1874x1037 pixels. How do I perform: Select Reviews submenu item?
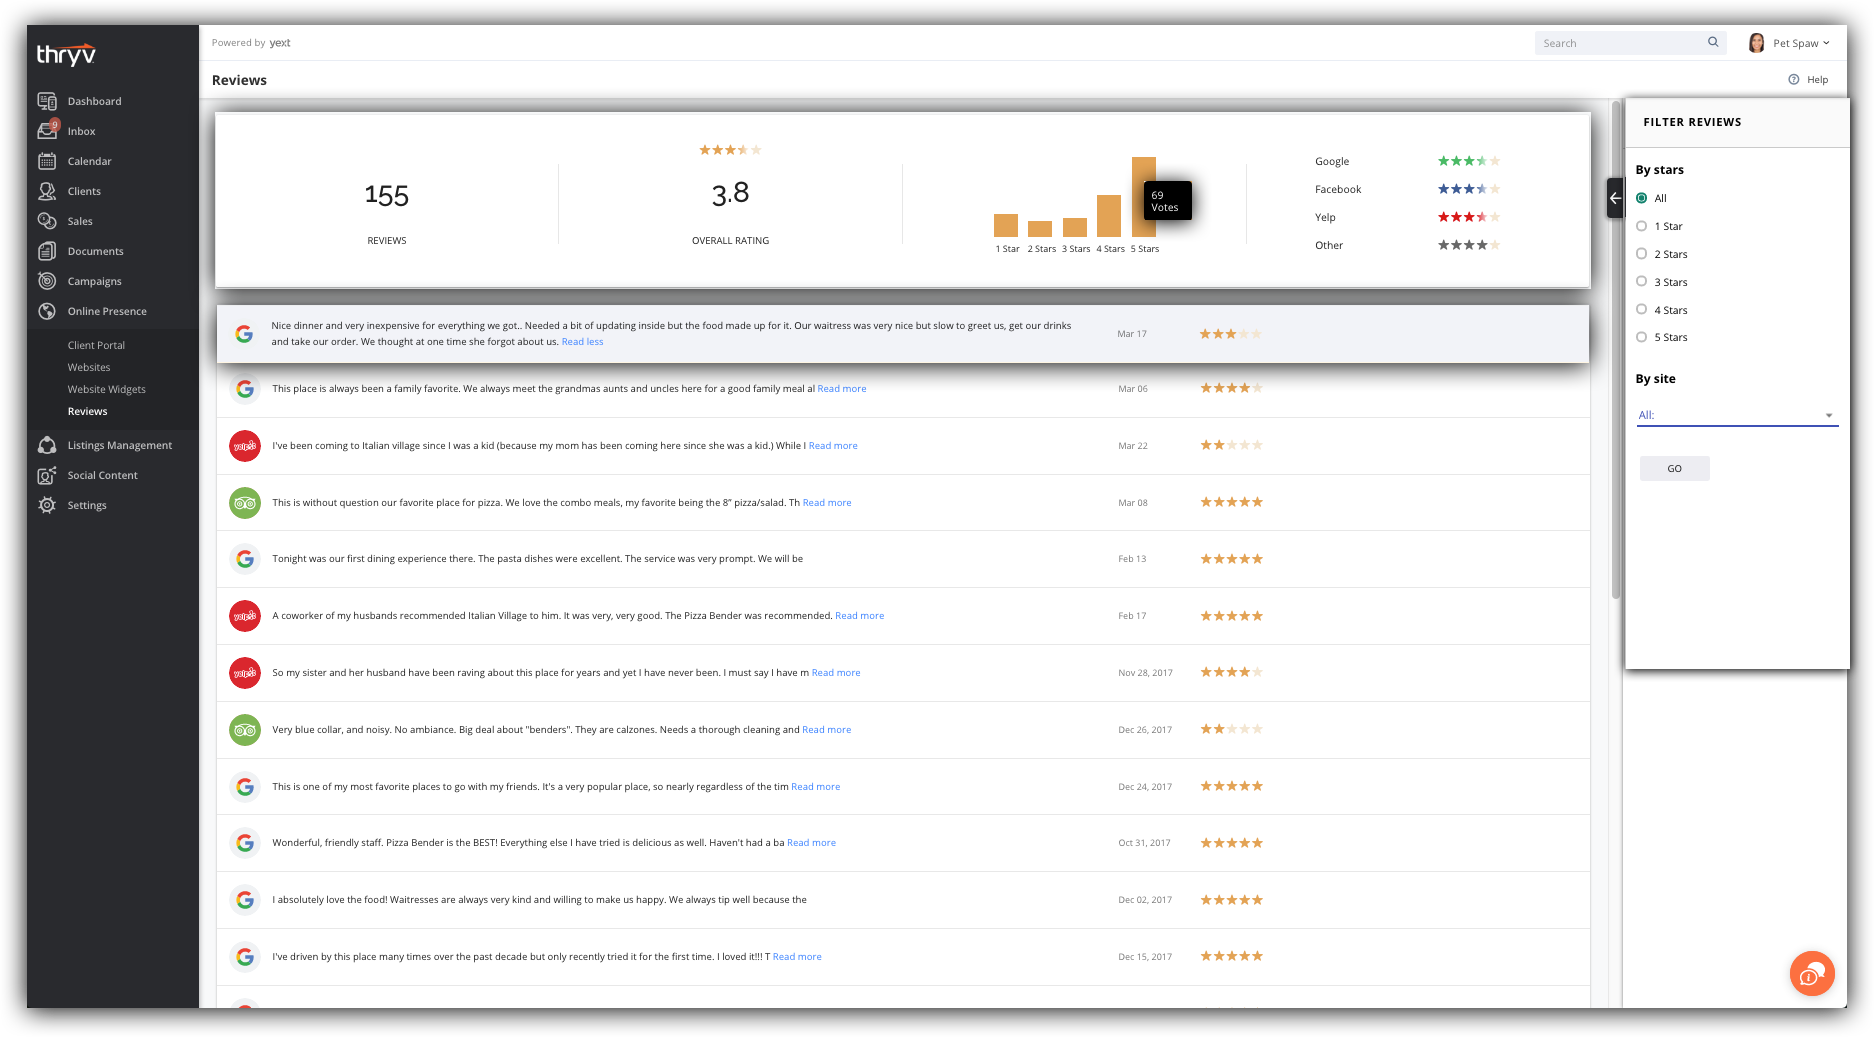(x=88, y=411)
